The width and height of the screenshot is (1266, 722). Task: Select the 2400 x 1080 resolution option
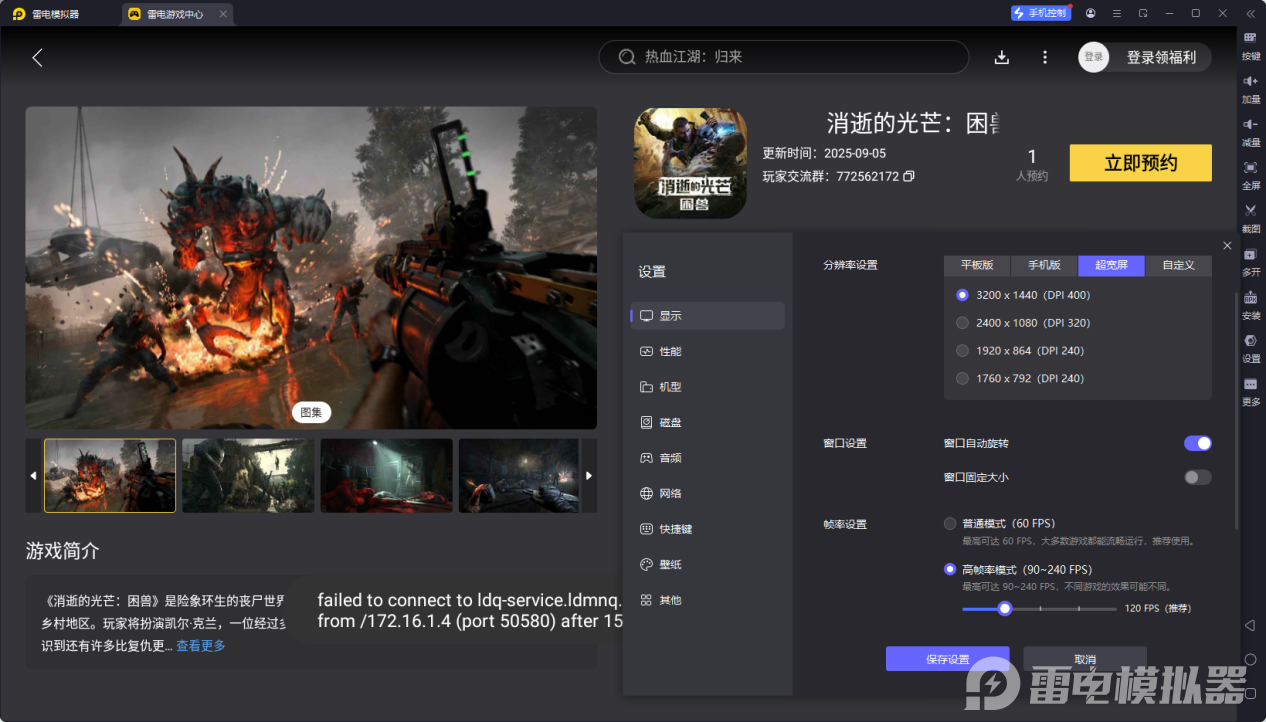tap(963, 323)
